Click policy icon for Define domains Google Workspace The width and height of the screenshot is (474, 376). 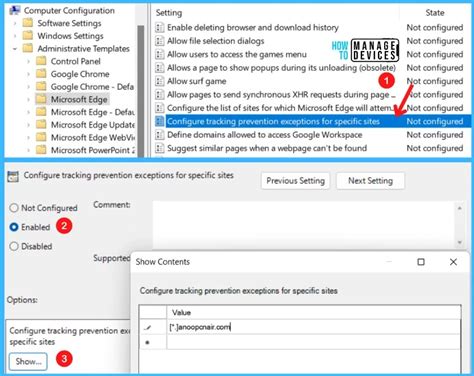(160, 135)
